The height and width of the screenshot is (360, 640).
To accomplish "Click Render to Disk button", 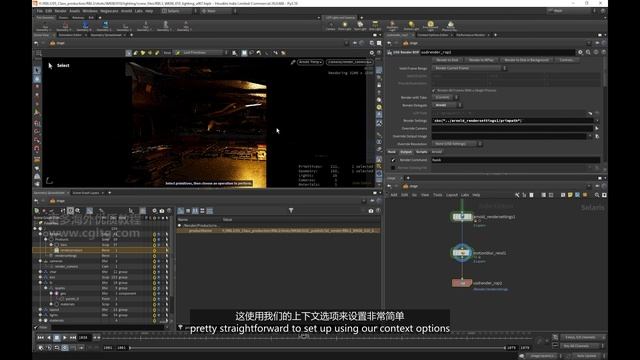I will [x=447, y=60].
